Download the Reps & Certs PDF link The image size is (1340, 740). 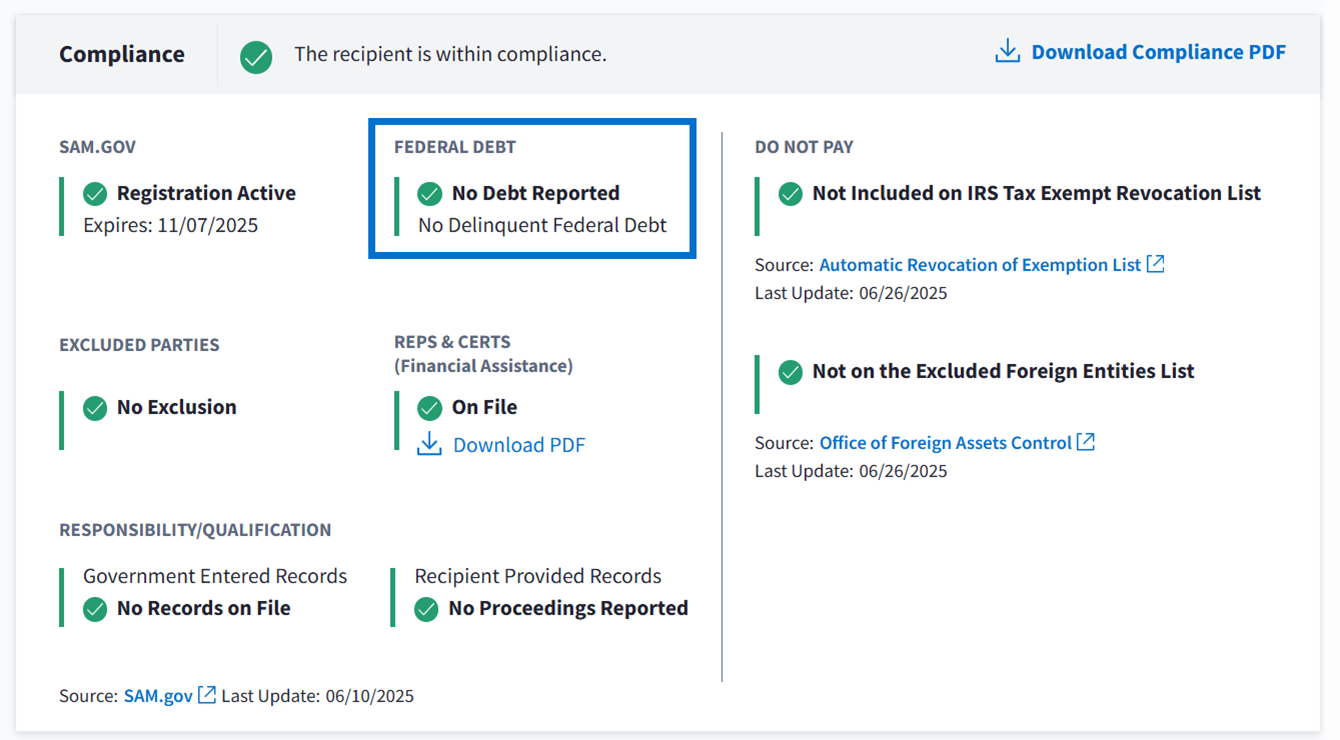click(x=519, y=445)
